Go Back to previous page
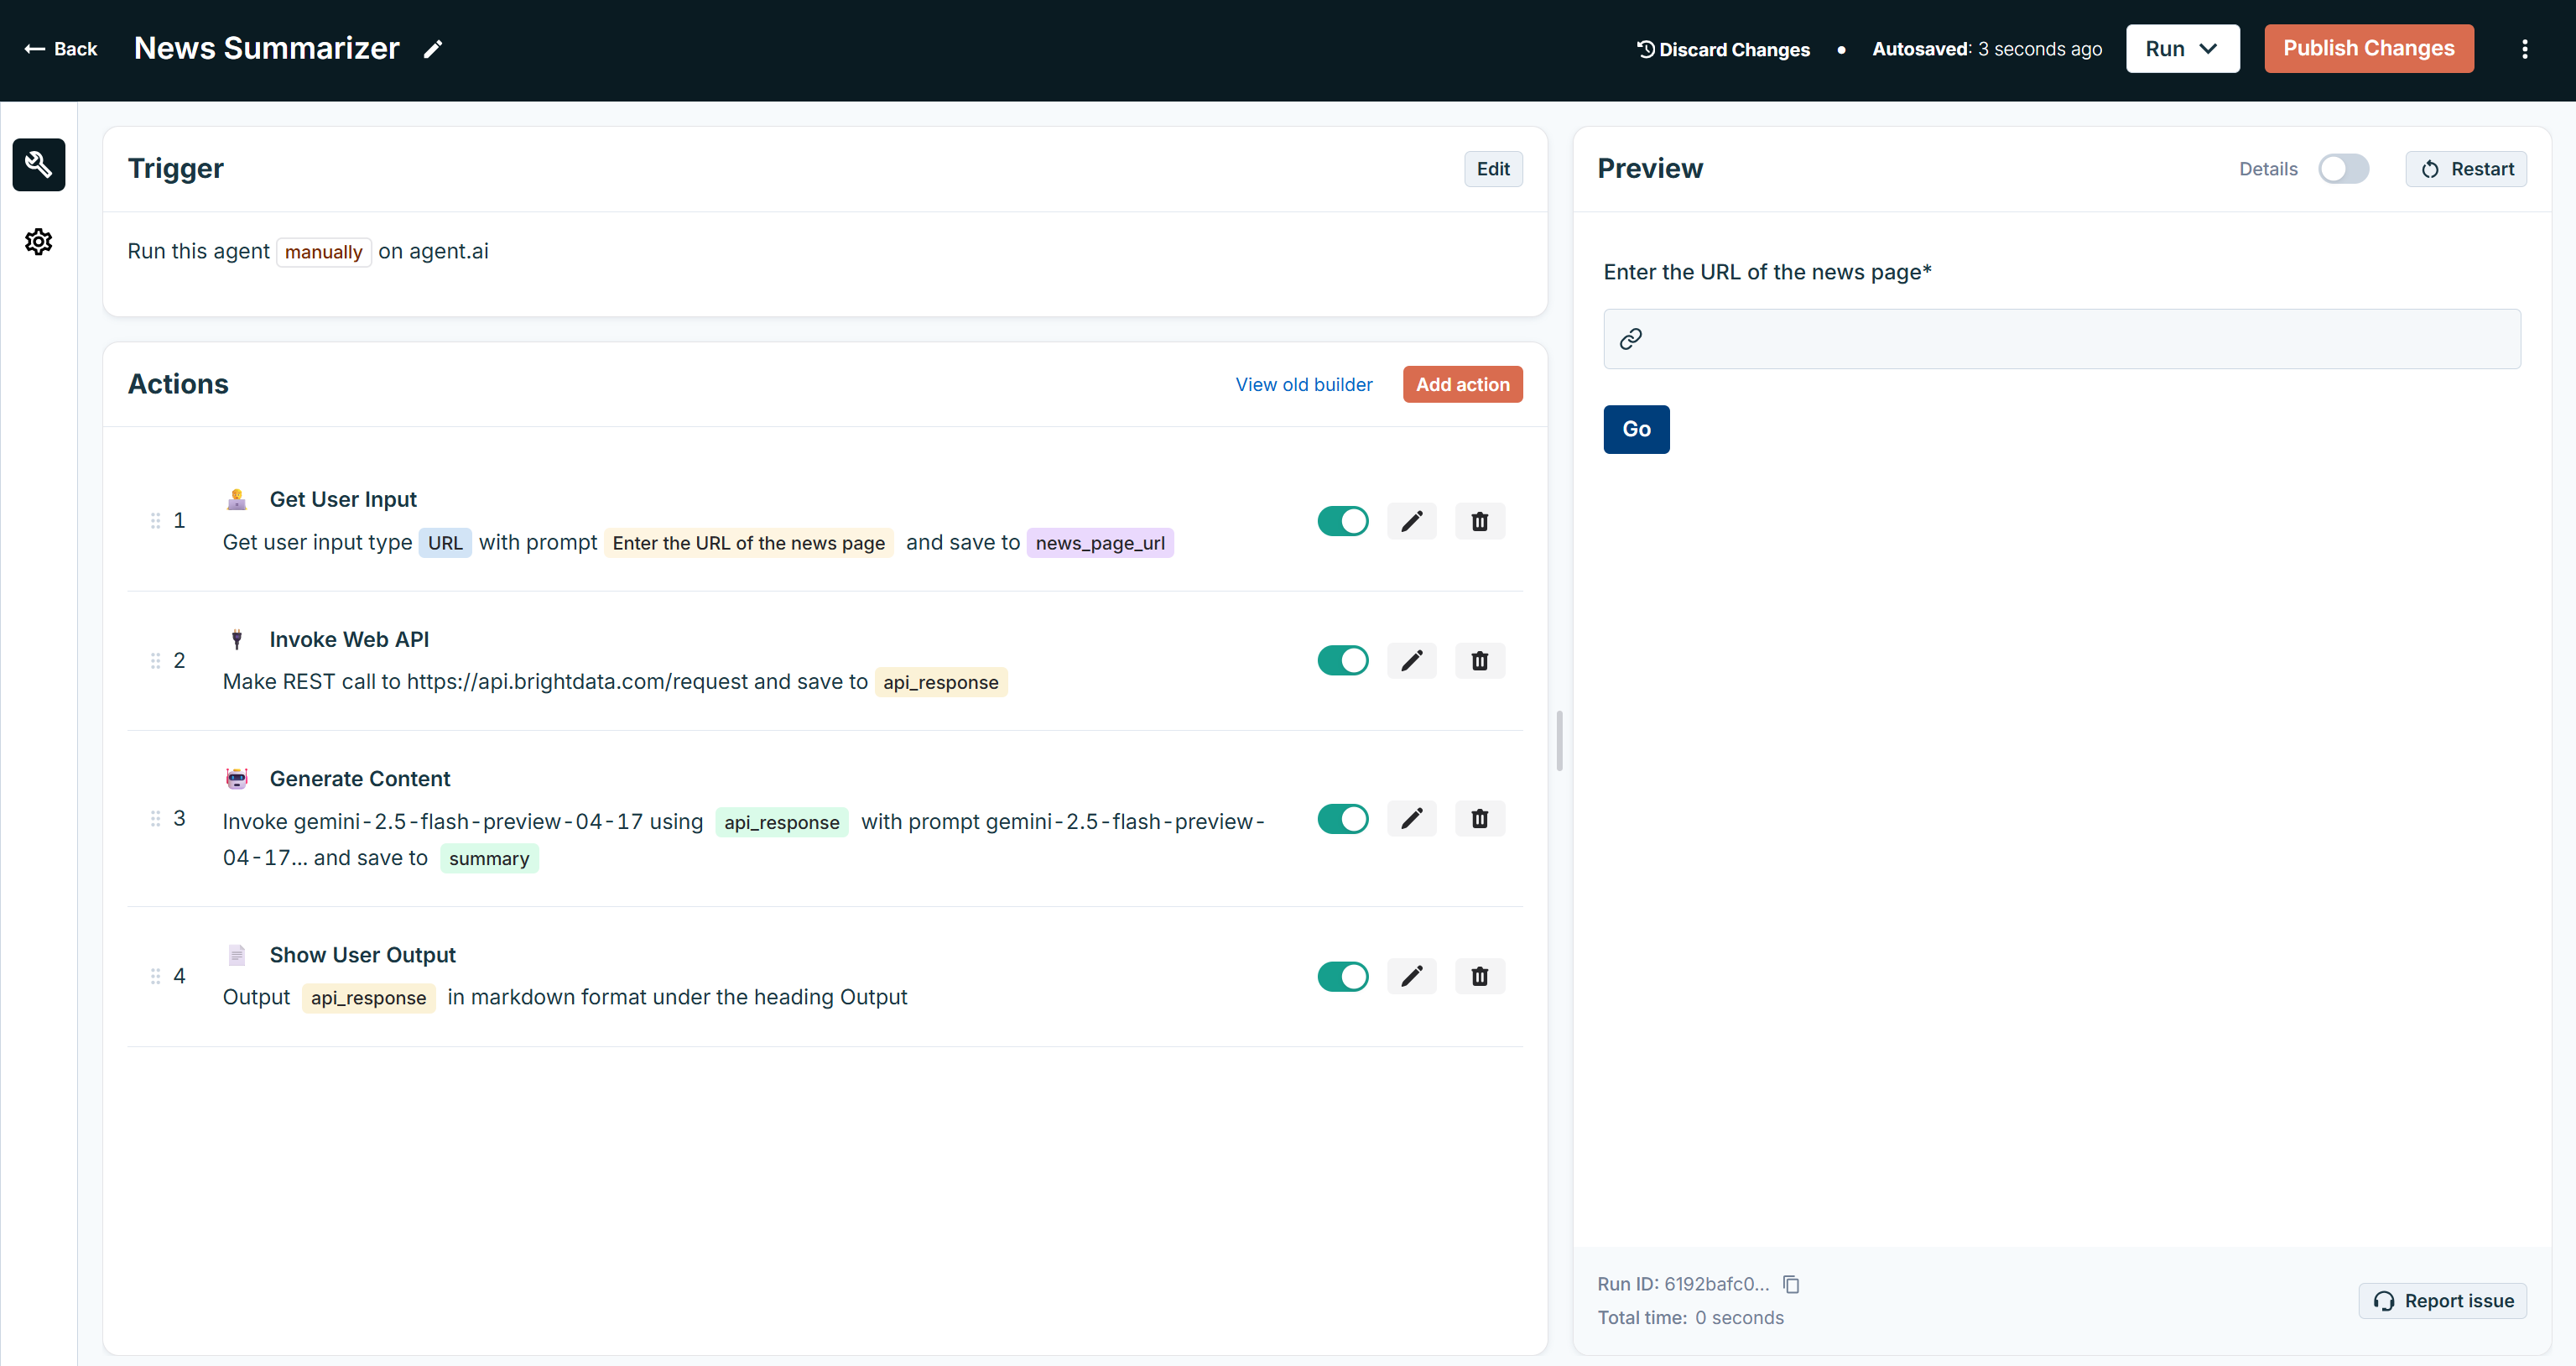The width and height of the screenshot is (2576, 1366). pyautogui.click(x=61, y=49)
